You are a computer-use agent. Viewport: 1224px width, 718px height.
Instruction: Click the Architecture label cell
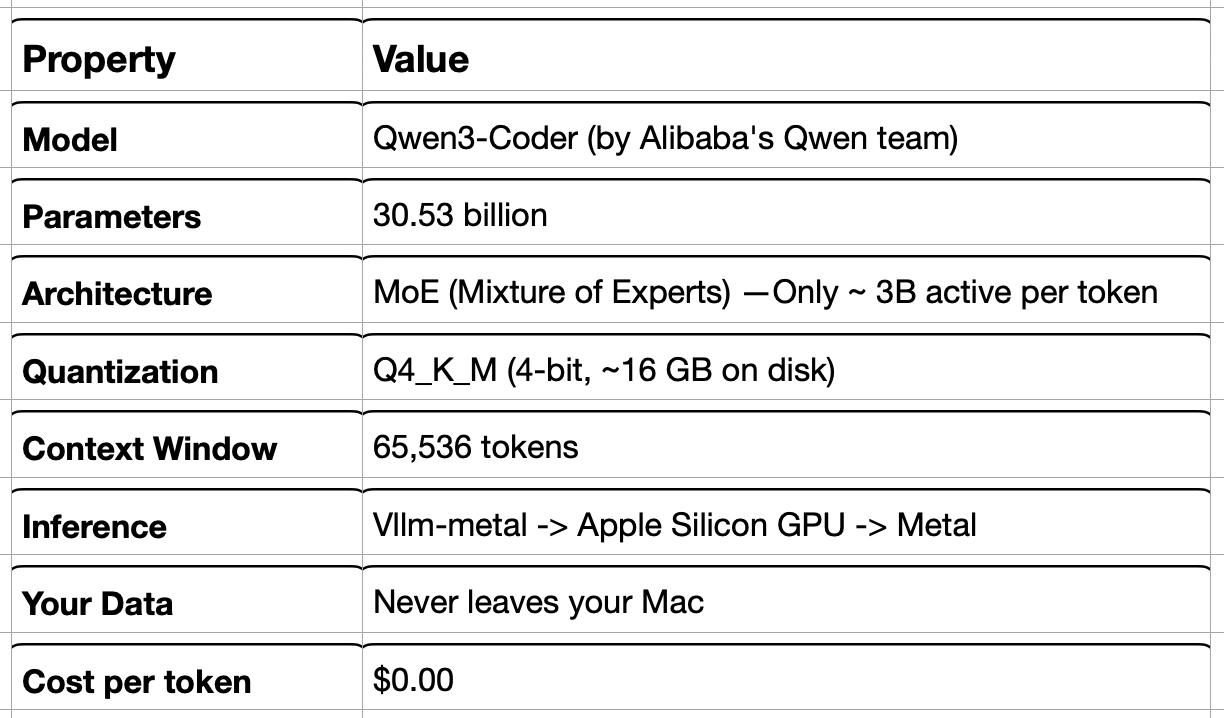pyautogui.click(x=187, y=293)
